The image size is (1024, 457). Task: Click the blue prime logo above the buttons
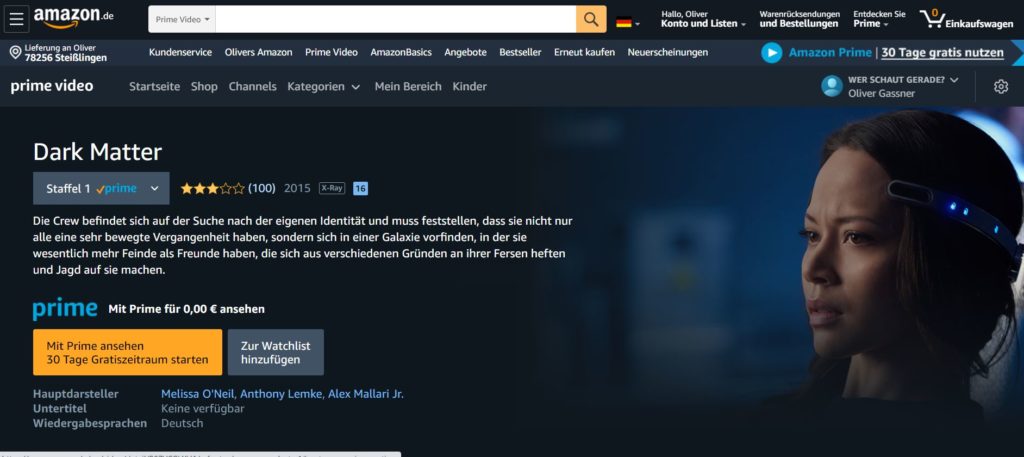click(x=65, y=309)
